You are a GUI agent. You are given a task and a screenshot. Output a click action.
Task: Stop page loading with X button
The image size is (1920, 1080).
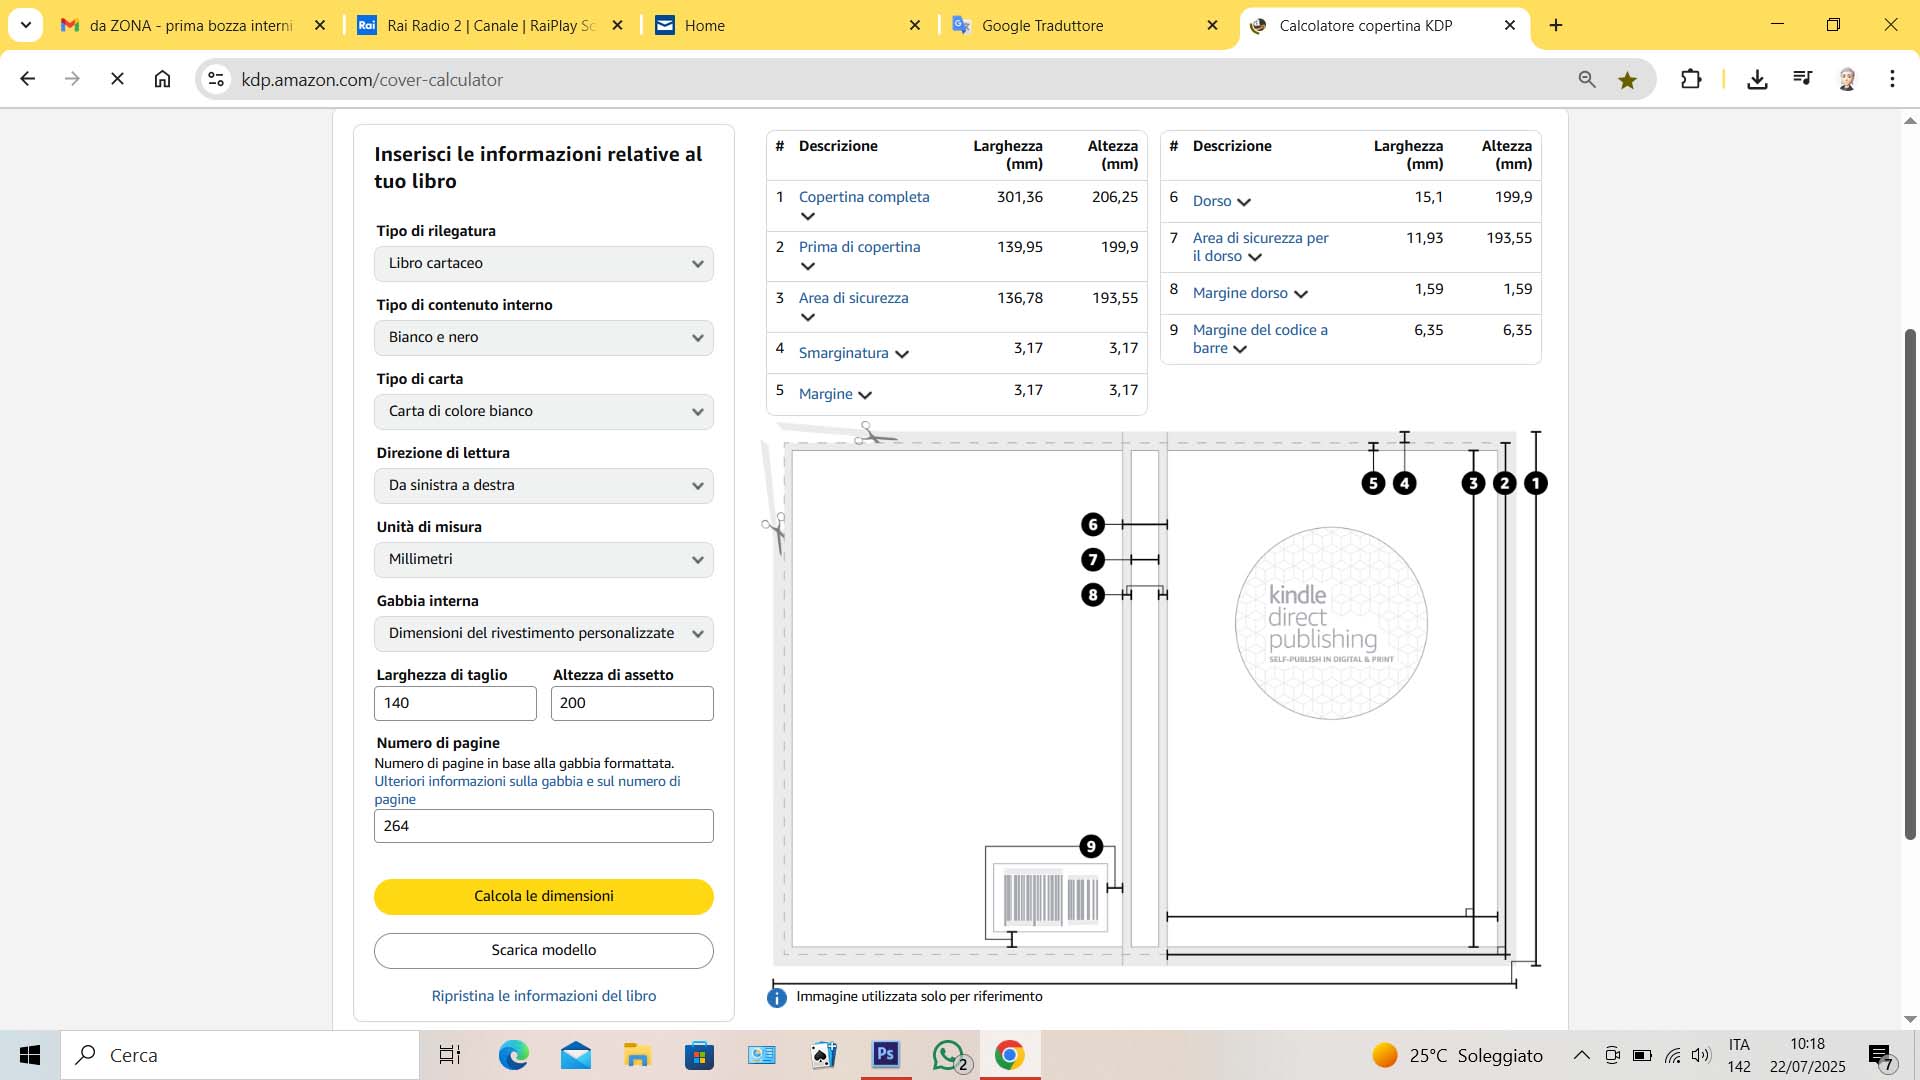[117, 79]
